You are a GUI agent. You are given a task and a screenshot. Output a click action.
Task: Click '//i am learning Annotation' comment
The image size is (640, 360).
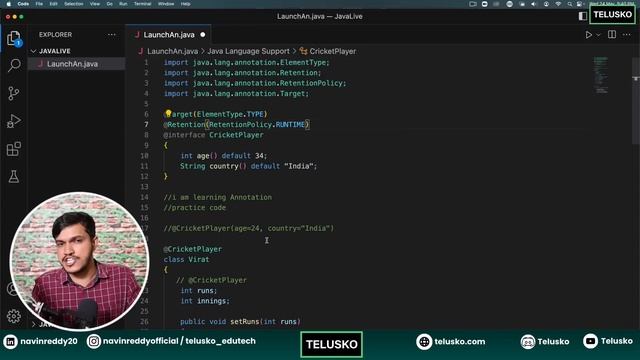click(218, 197)
